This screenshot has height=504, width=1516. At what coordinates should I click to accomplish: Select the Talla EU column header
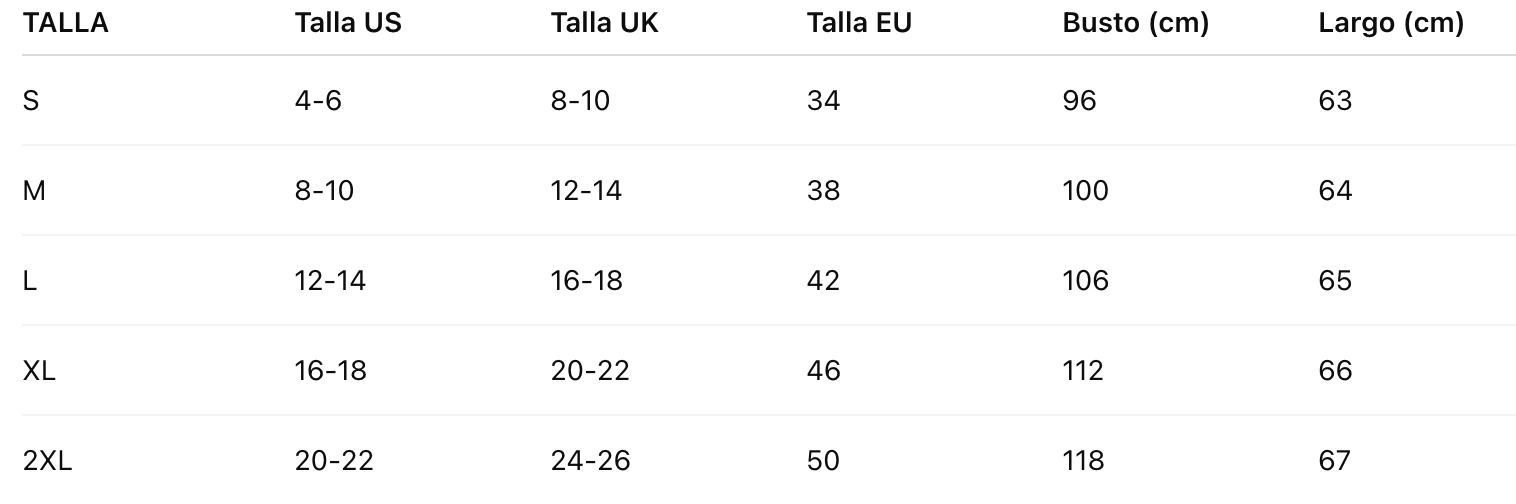coord(859,24)
